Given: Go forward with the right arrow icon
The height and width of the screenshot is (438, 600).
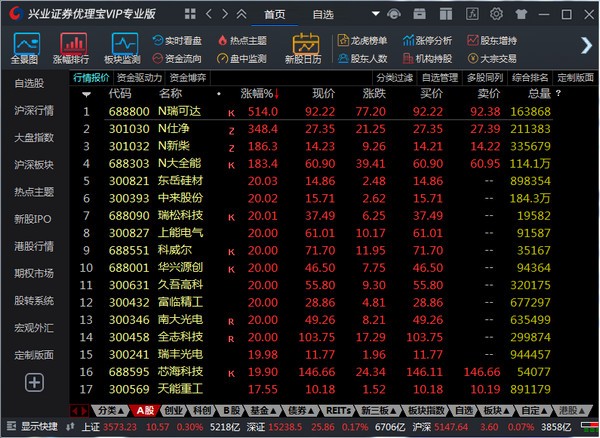Looking at the screenshot, I should [x=225, y=14].
